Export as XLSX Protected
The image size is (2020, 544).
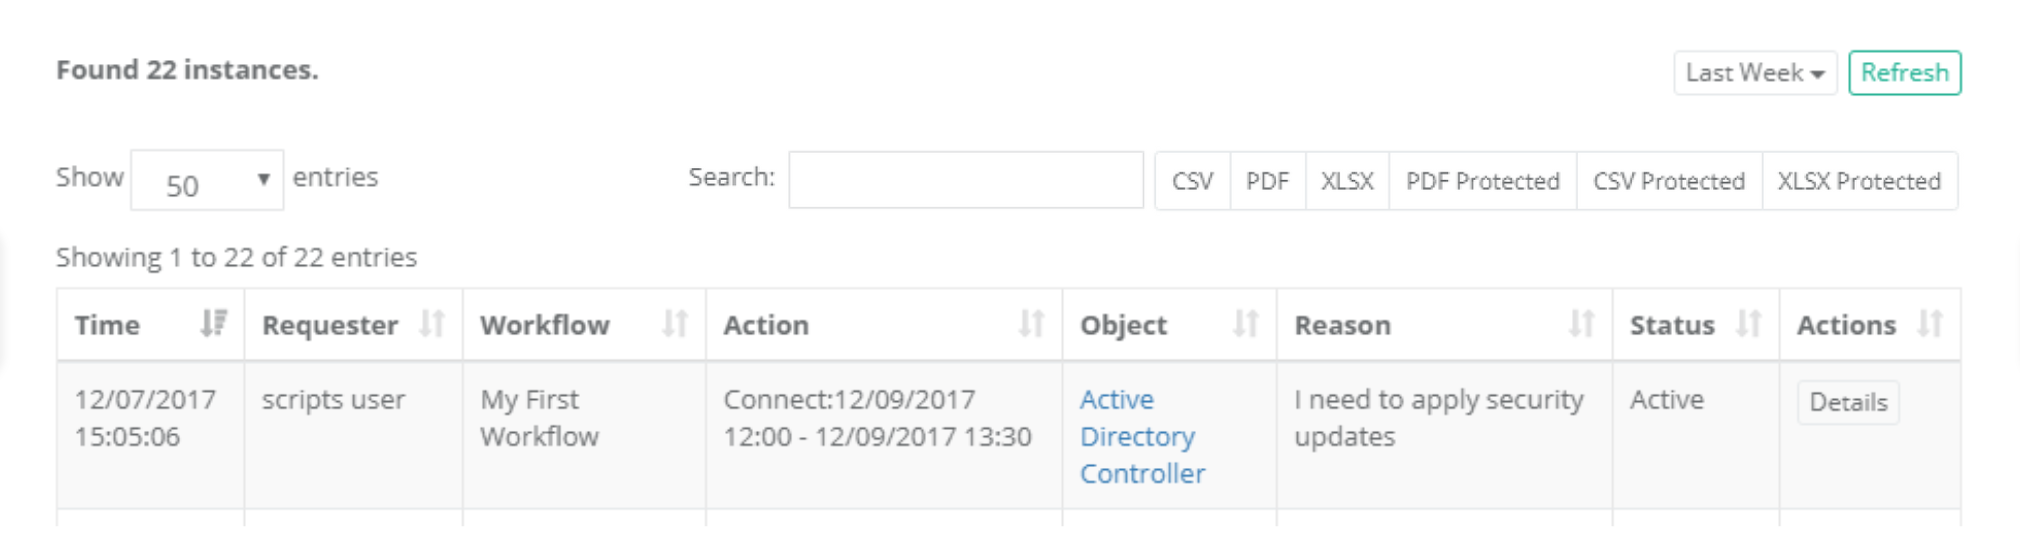click(1858, 181)
